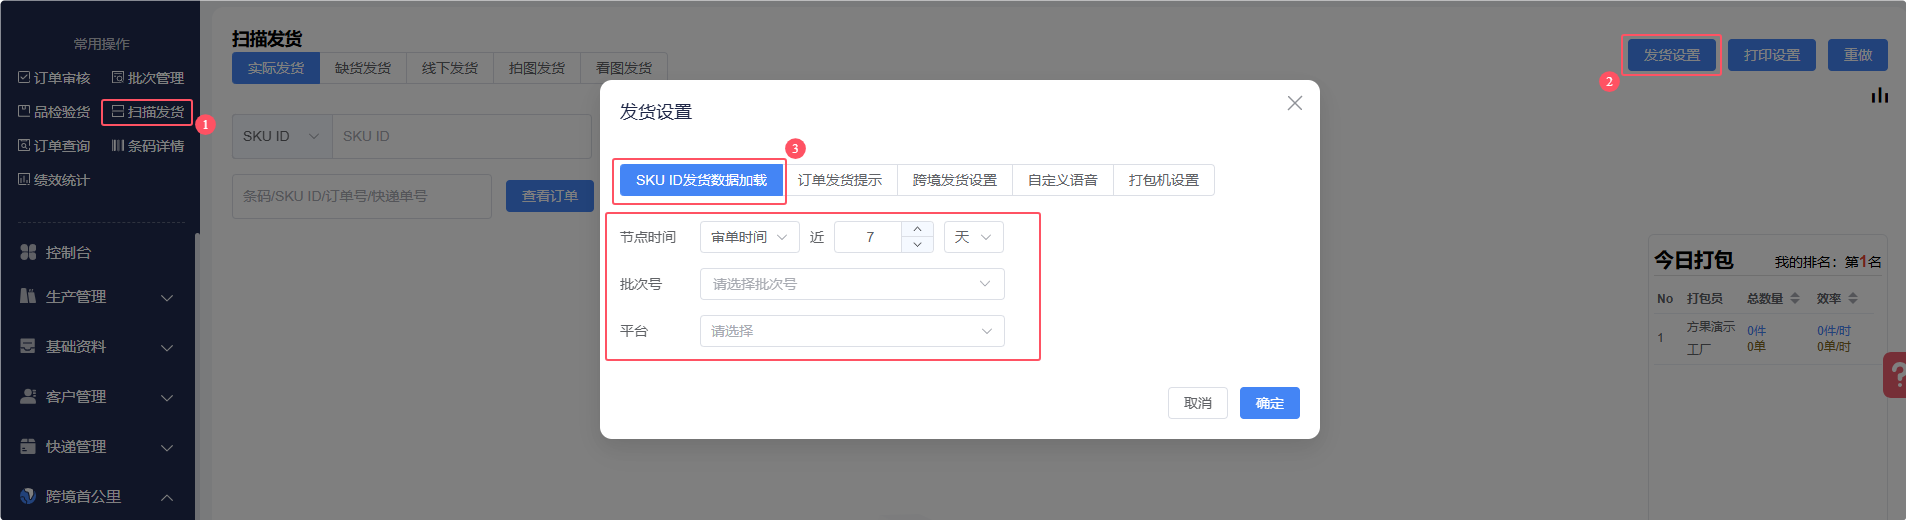Viewport: 1906px width, 520px height.
Task: Increase the days value with up arrow
Action: pyautogui.click(x=918, y=229)
